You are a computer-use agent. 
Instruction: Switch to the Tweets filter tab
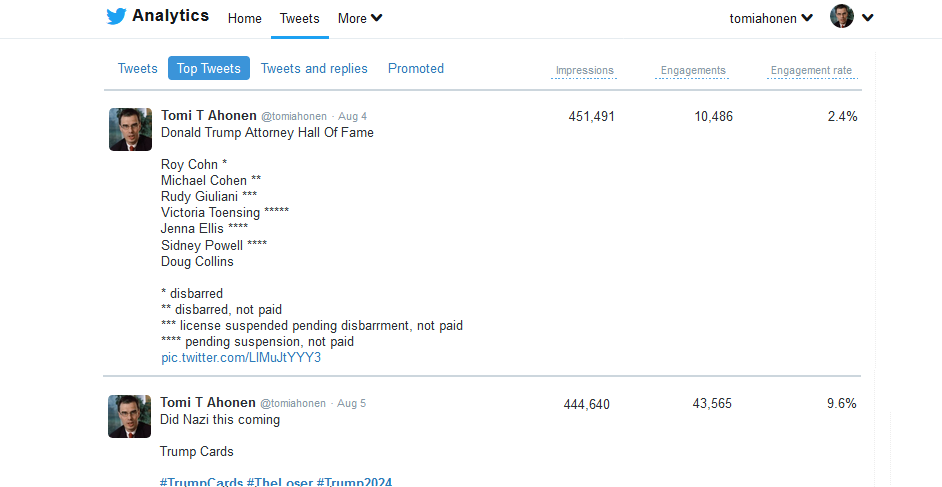(138, 68)
